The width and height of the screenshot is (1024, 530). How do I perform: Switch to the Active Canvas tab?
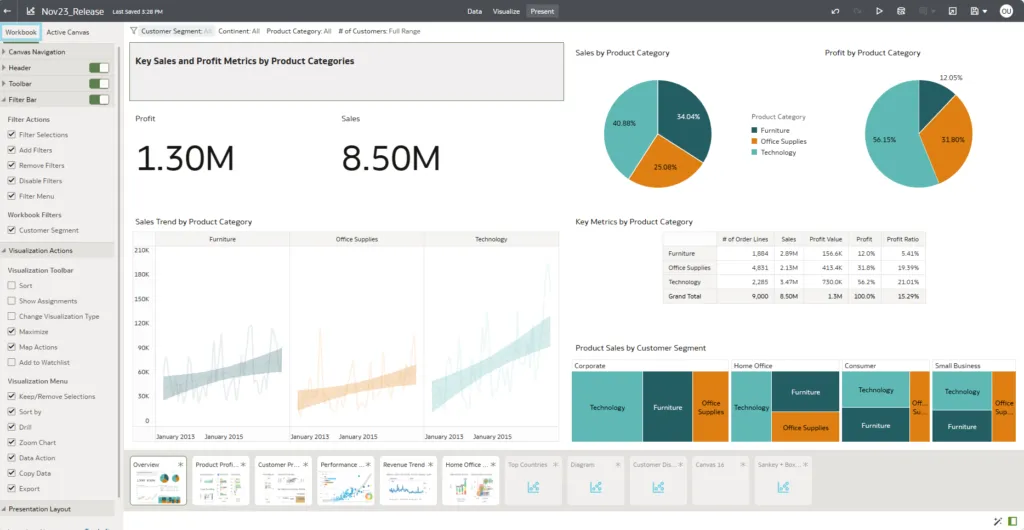(68, 32)
